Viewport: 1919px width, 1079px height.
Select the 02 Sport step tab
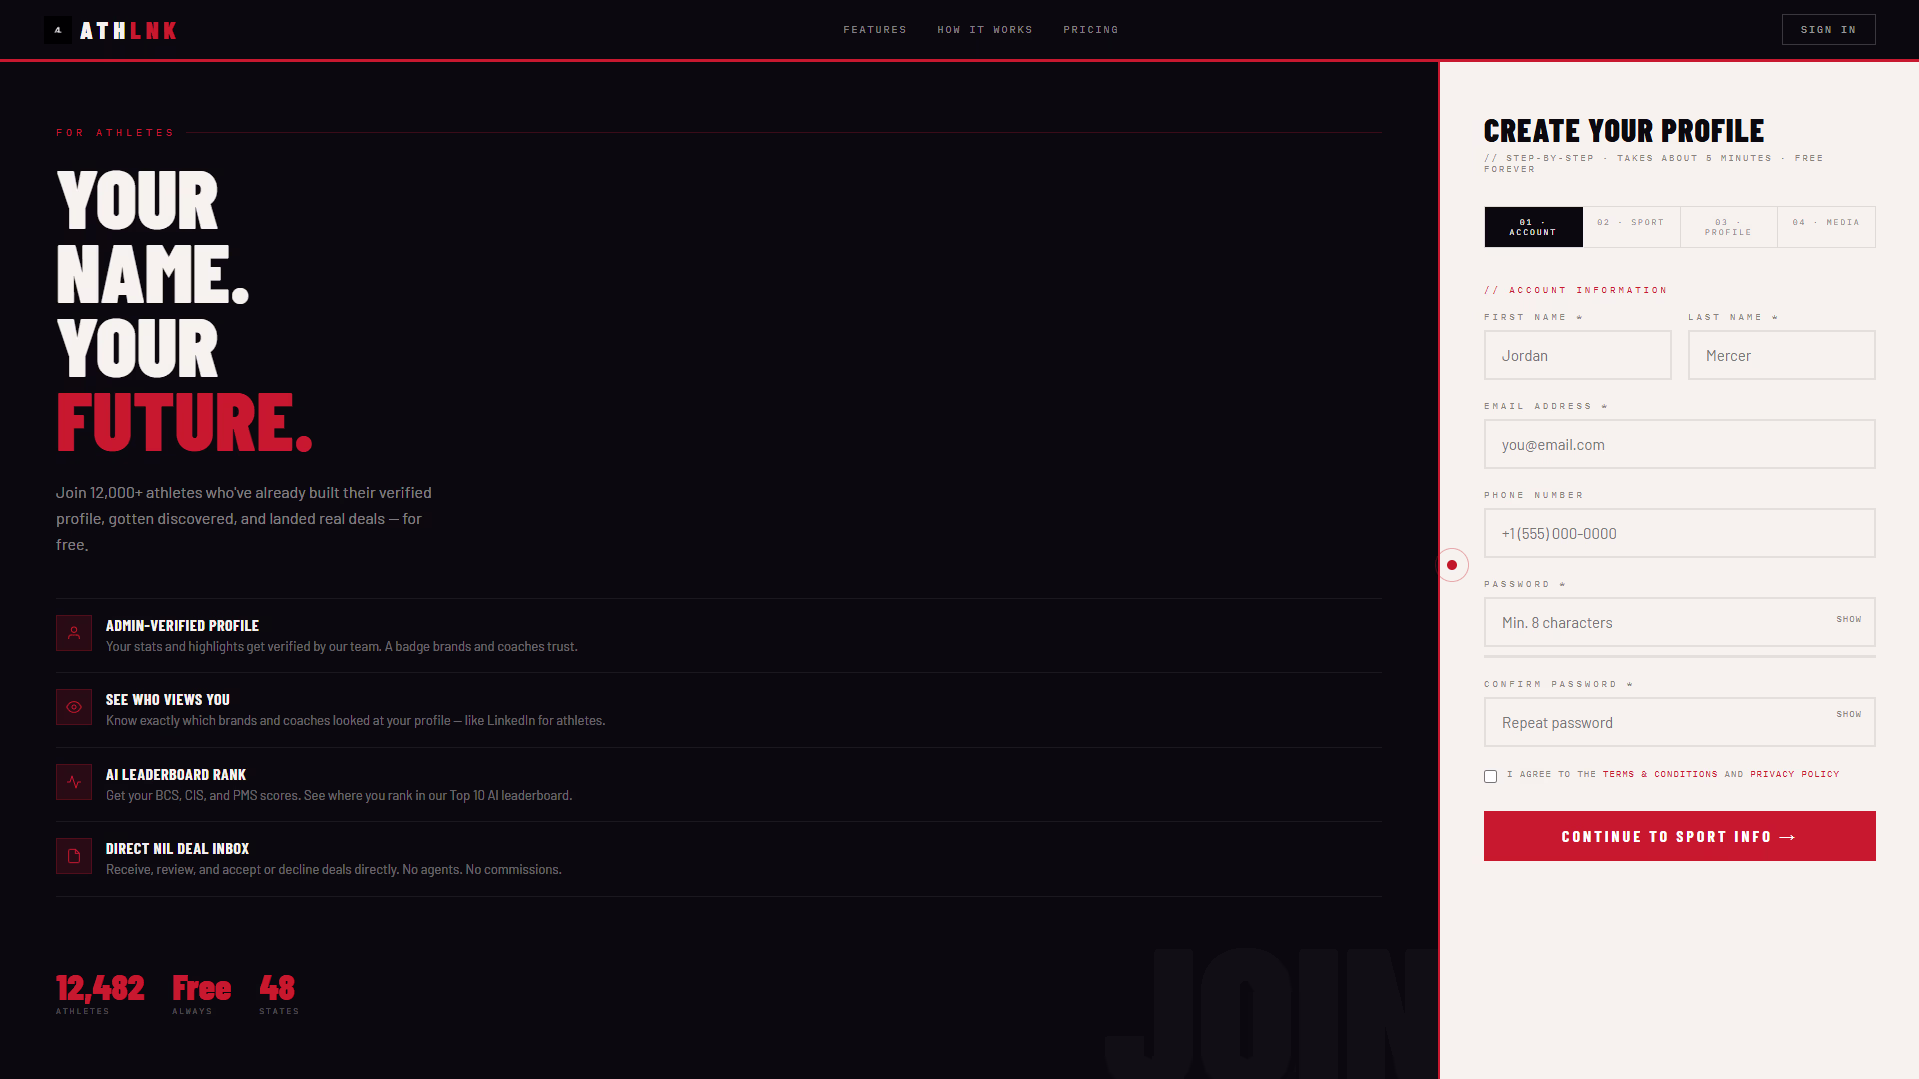coord(1631,227)
